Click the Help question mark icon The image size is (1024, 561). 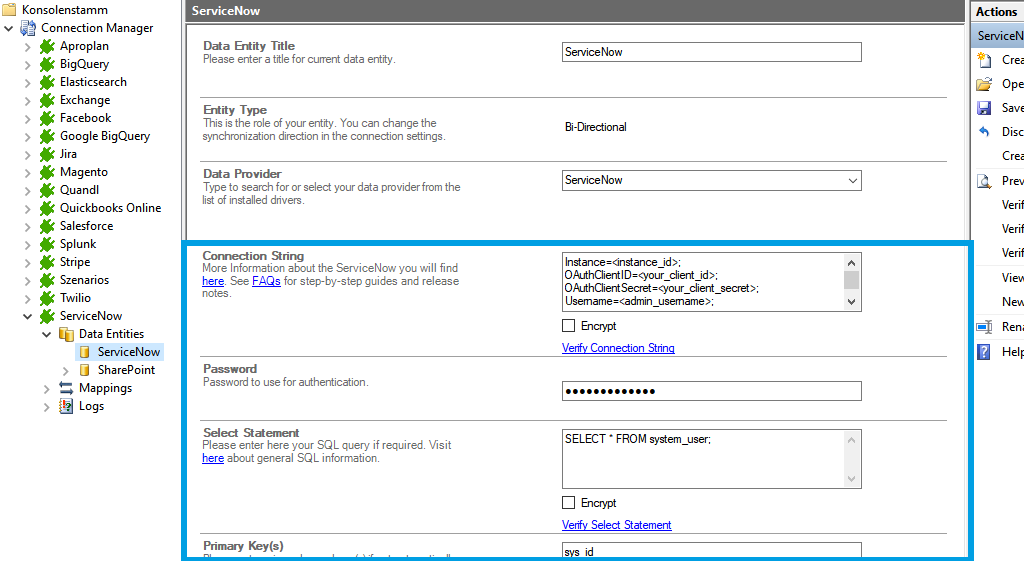984,352
